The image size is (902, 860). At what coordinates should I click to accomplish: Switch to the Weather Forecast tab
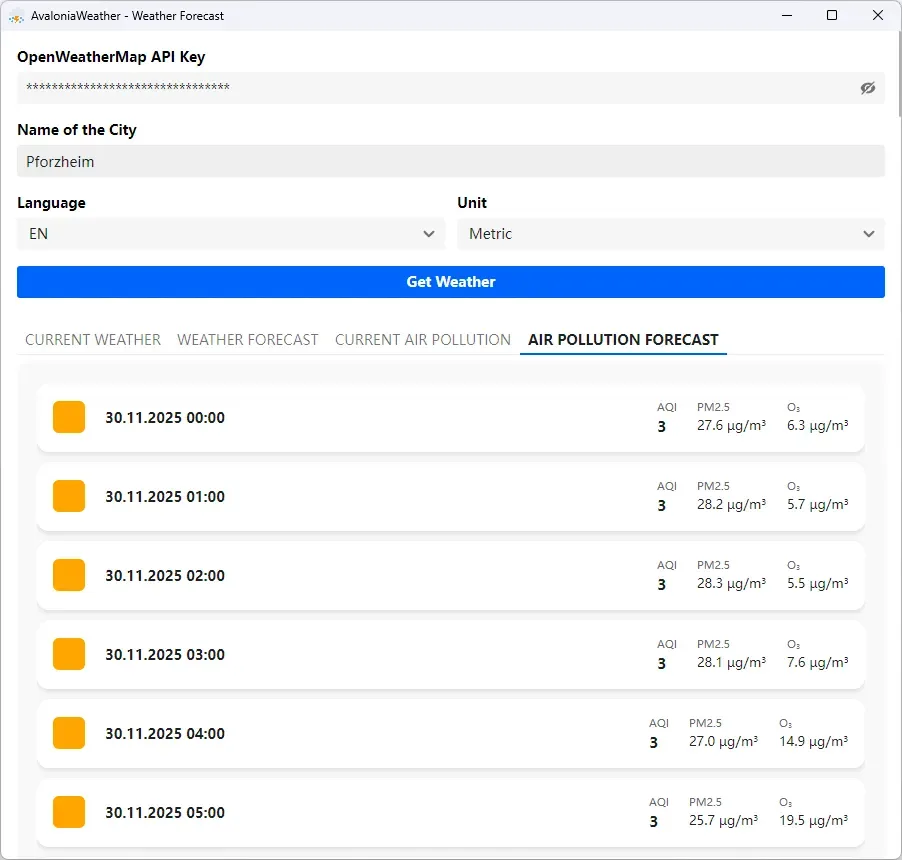tap(248, 340)
